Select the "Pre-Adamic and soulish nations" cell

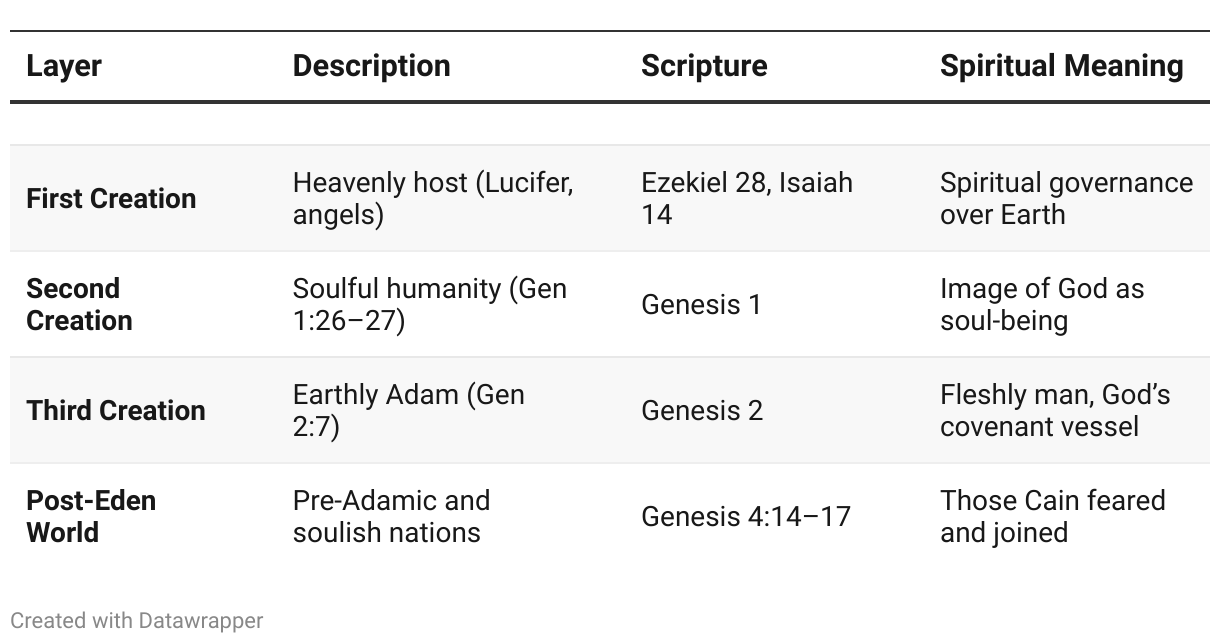tap(391, 516)
